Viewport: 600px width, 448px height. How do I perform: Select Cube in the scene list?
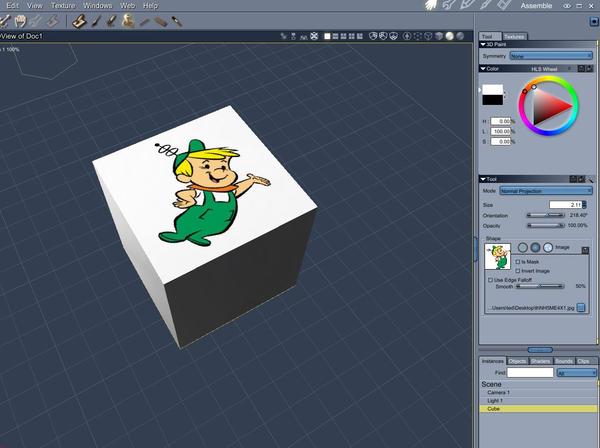(538, 409)
